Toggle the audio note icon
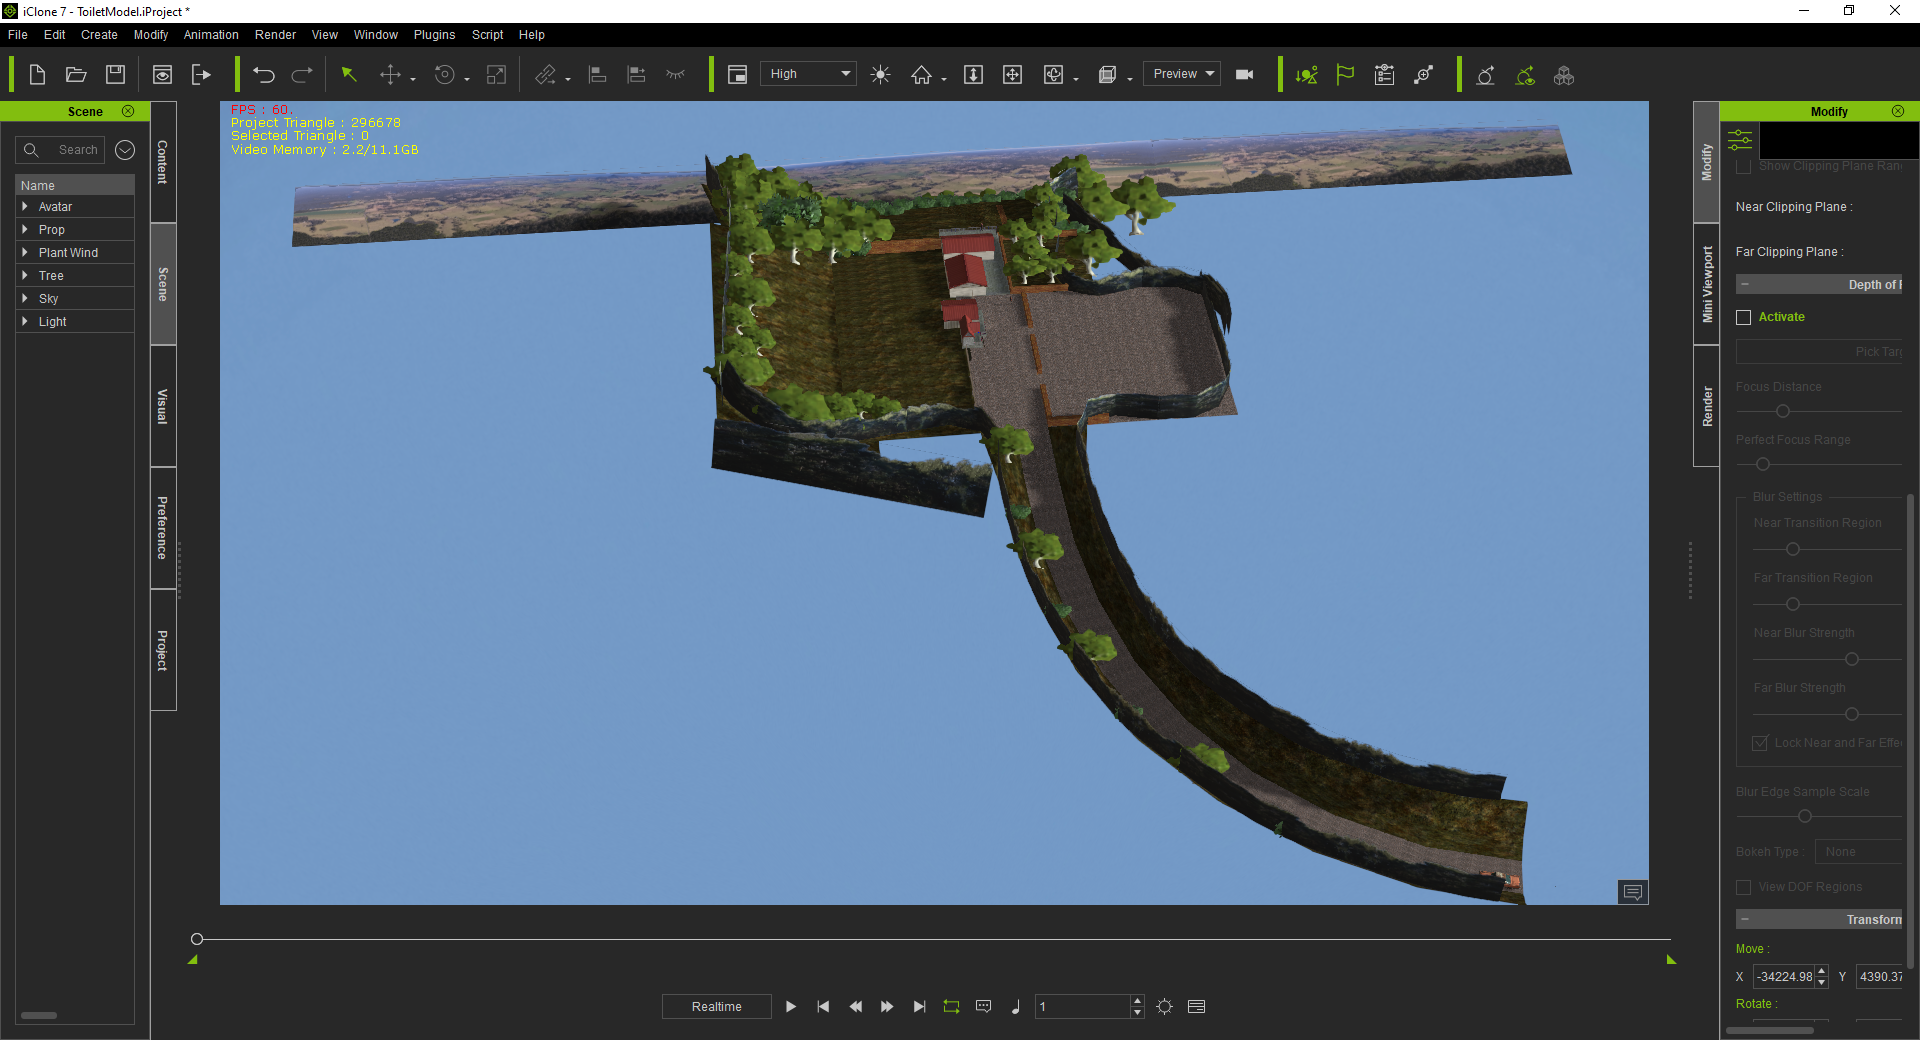The width and height of the screenshot is (1921, 1040). coord(1016,1007)
